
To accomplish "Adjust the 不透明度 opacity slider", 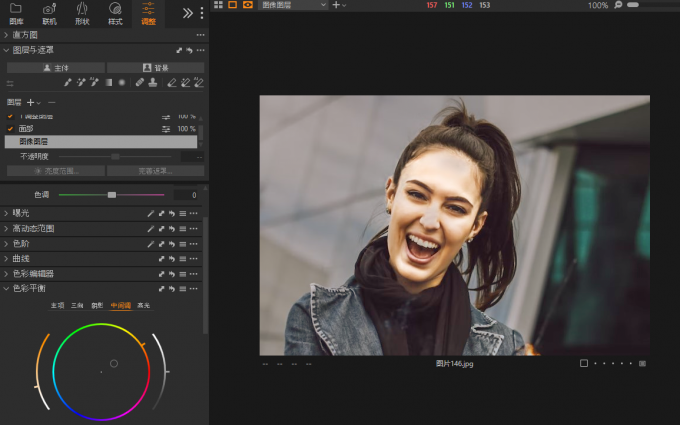I will pos(115,156).
